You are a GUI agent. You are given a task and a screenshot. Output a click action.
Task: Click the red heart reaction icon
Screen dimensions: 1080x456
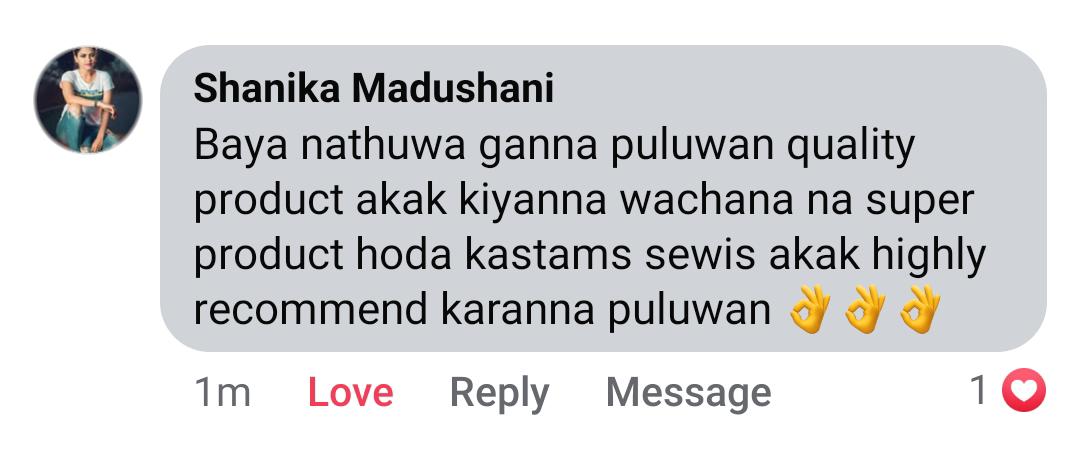pos(1024,391)
